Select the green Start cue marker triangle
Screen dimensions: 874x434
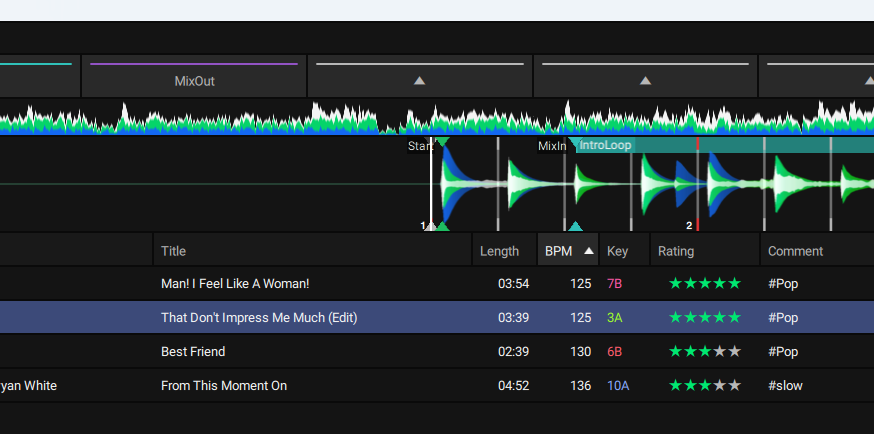[x=441, y=227]
